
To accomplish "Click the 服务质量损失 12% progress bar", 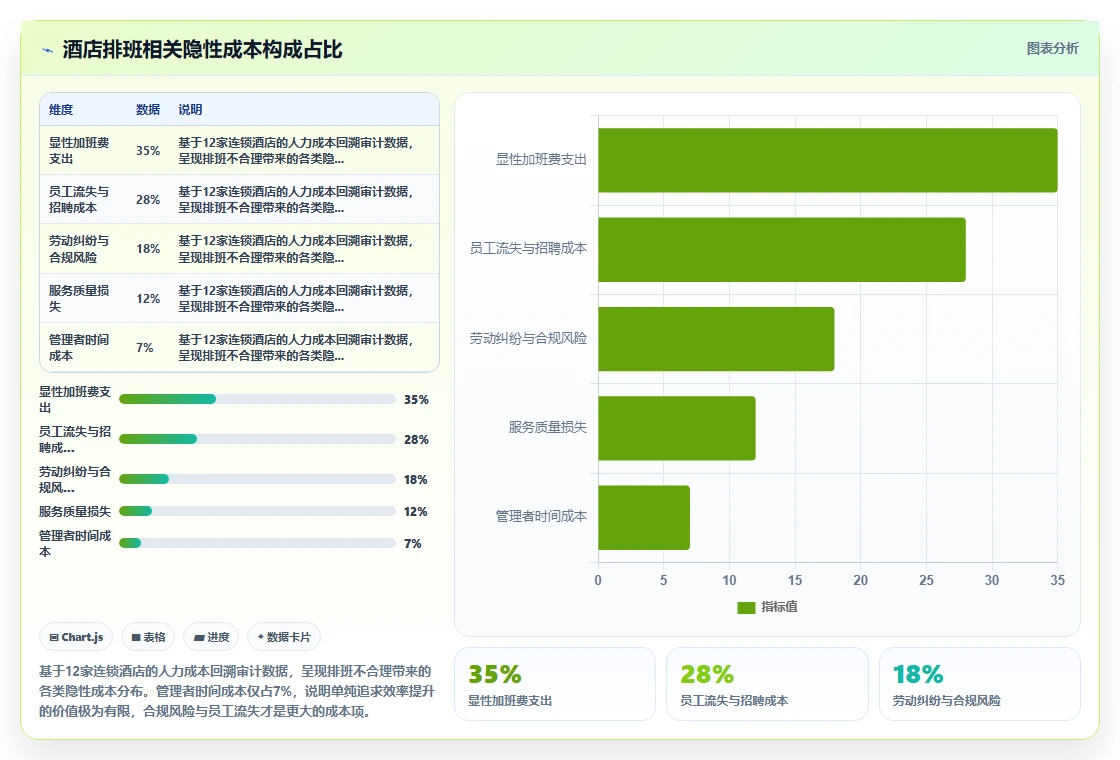I will [257, 511].
